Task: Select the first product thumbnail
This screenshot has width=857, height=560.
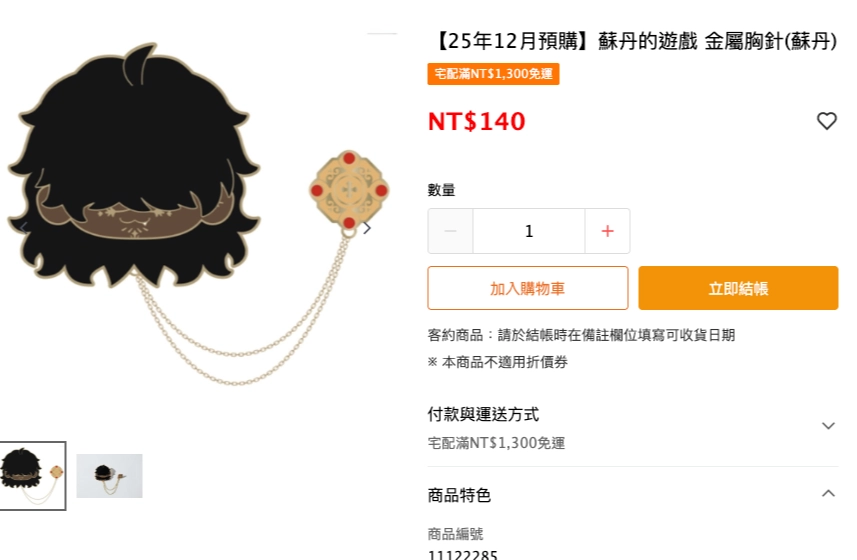Action: 33,476
